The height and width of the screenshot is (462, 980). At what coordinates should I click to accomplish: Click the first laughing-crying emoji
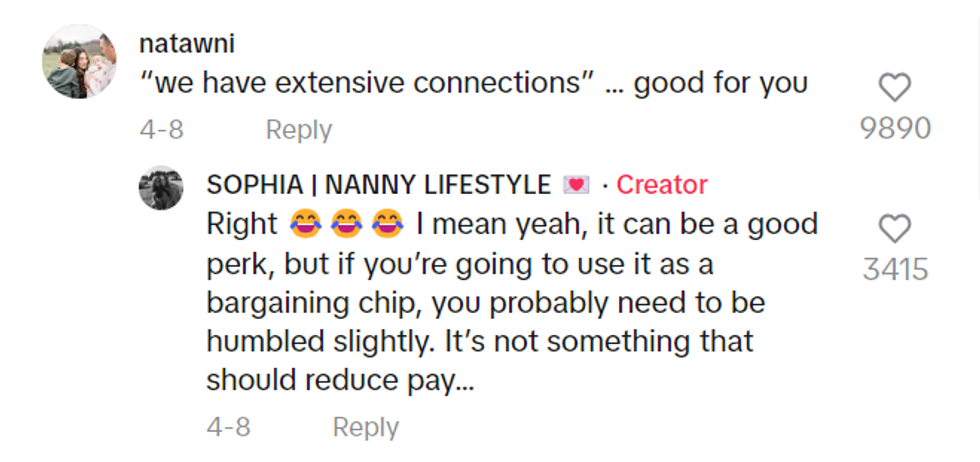coord(301,225)
